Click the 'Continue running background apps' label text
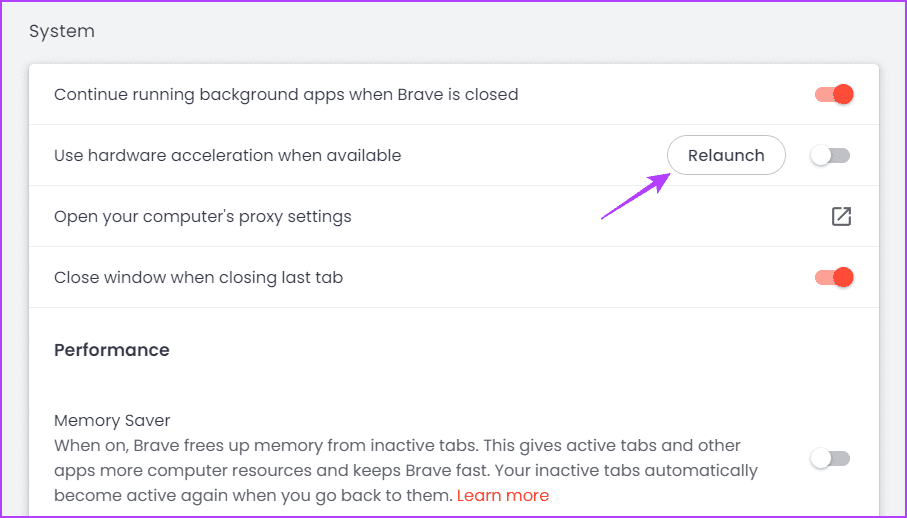 286,95
